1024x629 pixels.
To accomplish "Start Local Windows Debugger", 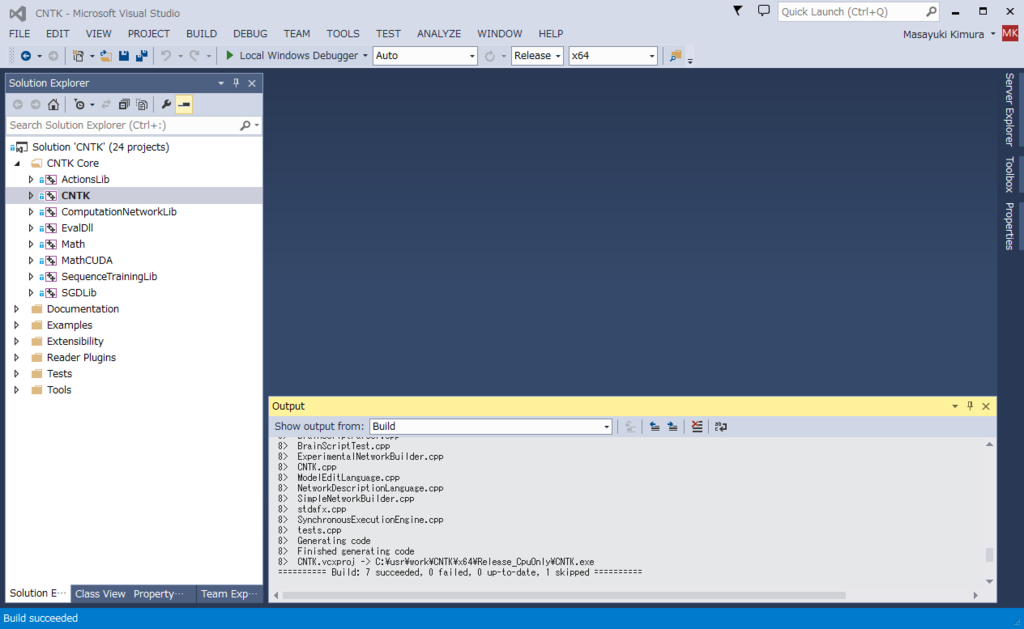I will tap(291, 56).
